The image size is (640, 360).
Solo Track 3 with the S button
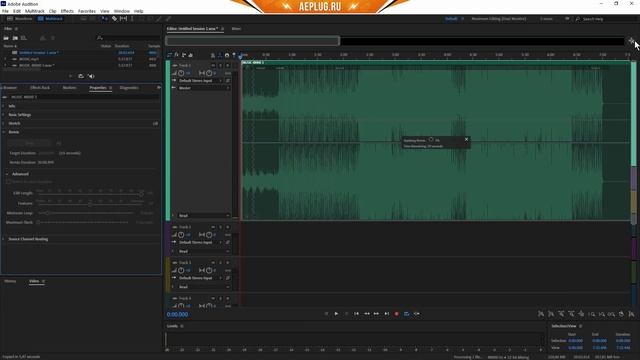(220, 262)
